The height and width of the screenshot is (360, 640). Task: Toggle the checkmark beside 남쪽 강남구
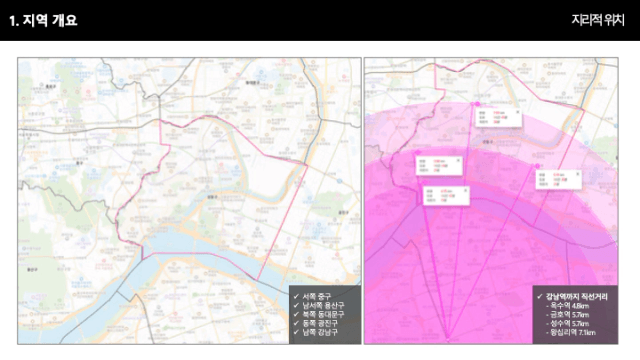[296, 332]
